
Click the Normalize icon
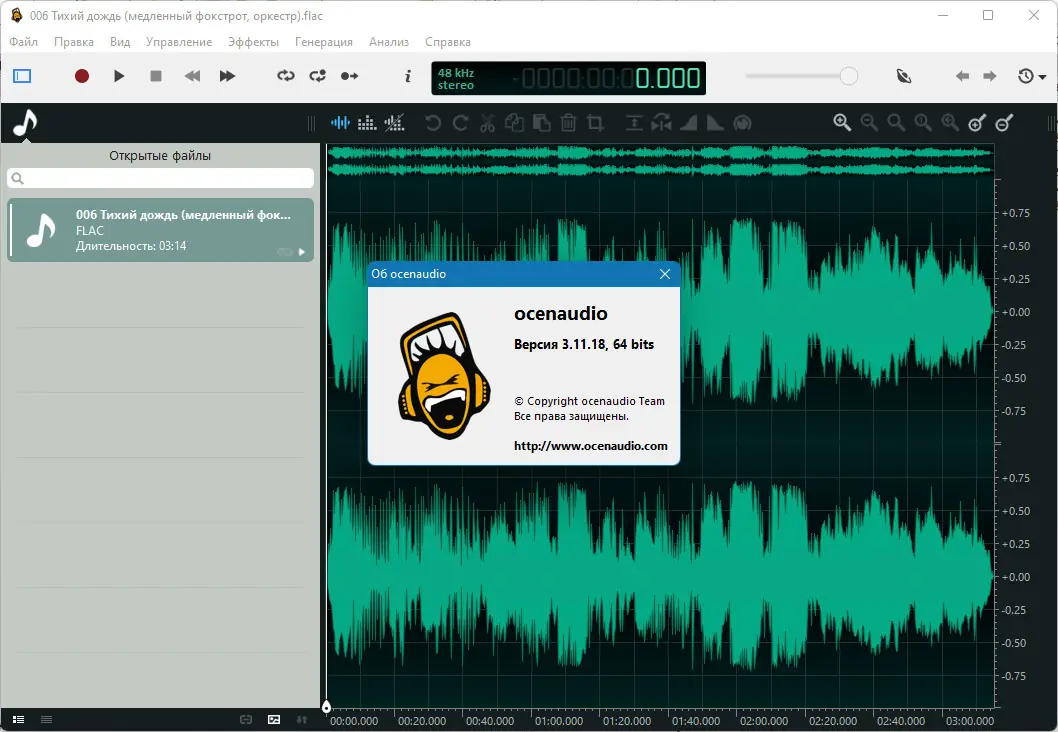coord(634,123)
